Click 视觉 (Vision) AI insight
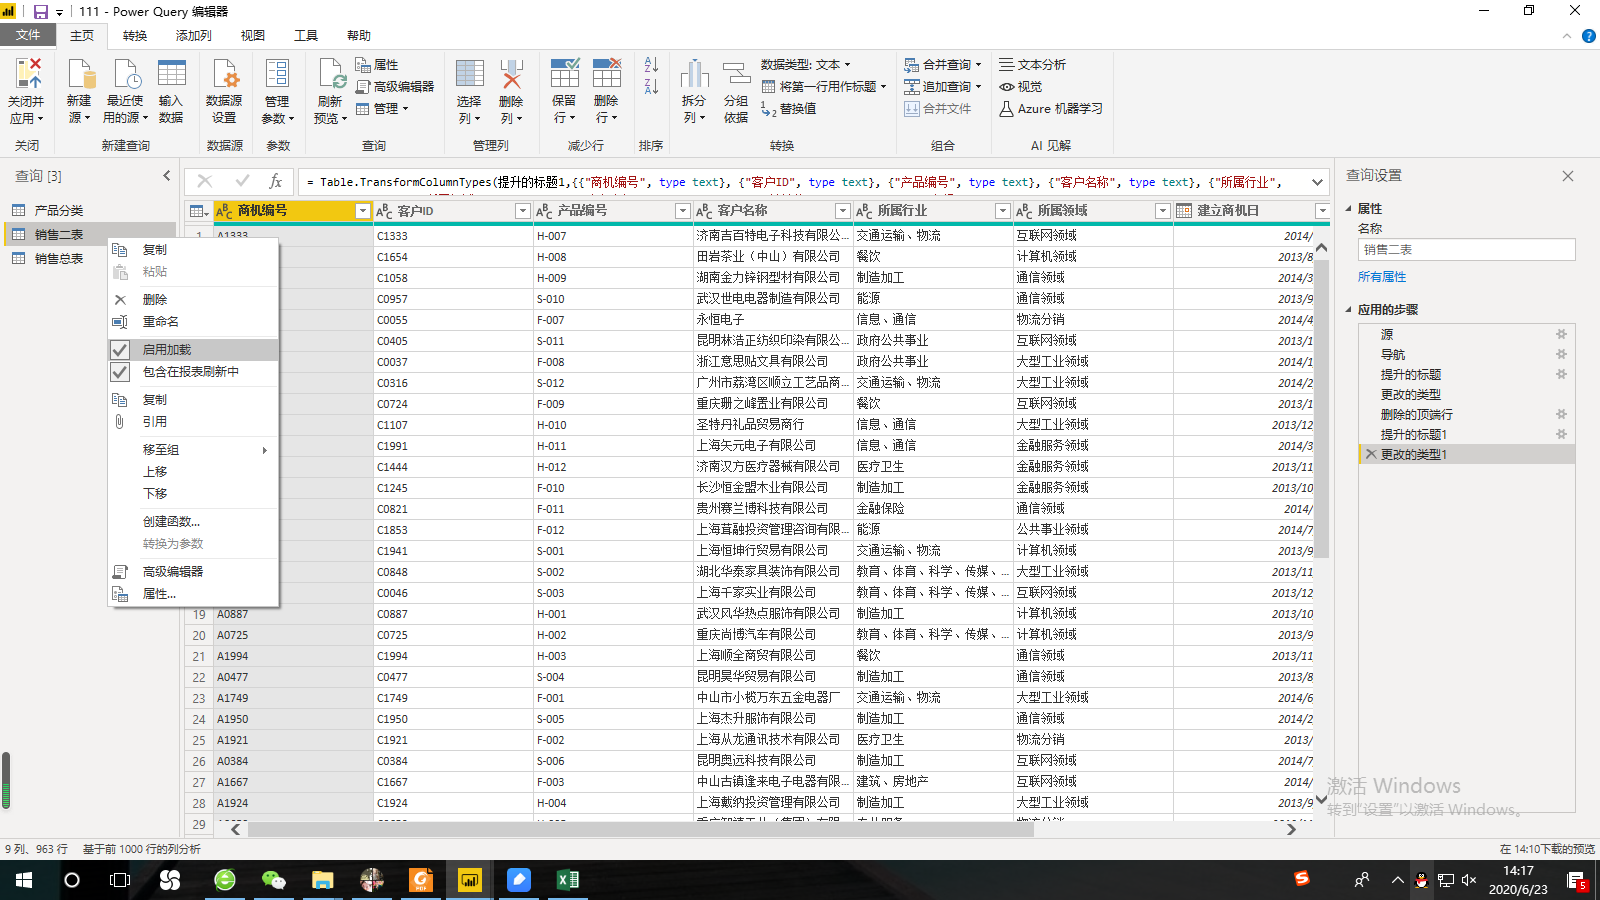The image size is (1600, 900). 1021,87
